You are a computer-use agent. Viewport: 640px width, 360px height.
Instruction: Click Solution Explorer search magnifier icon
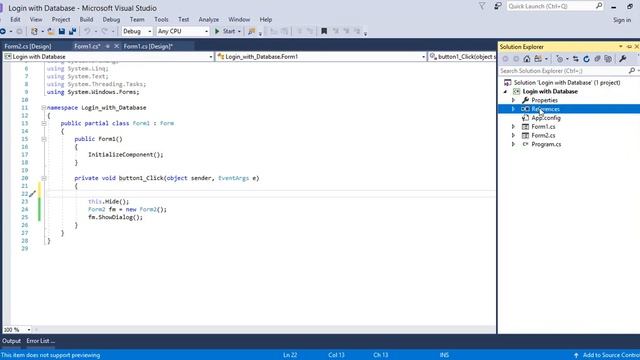tap(631, 71)
